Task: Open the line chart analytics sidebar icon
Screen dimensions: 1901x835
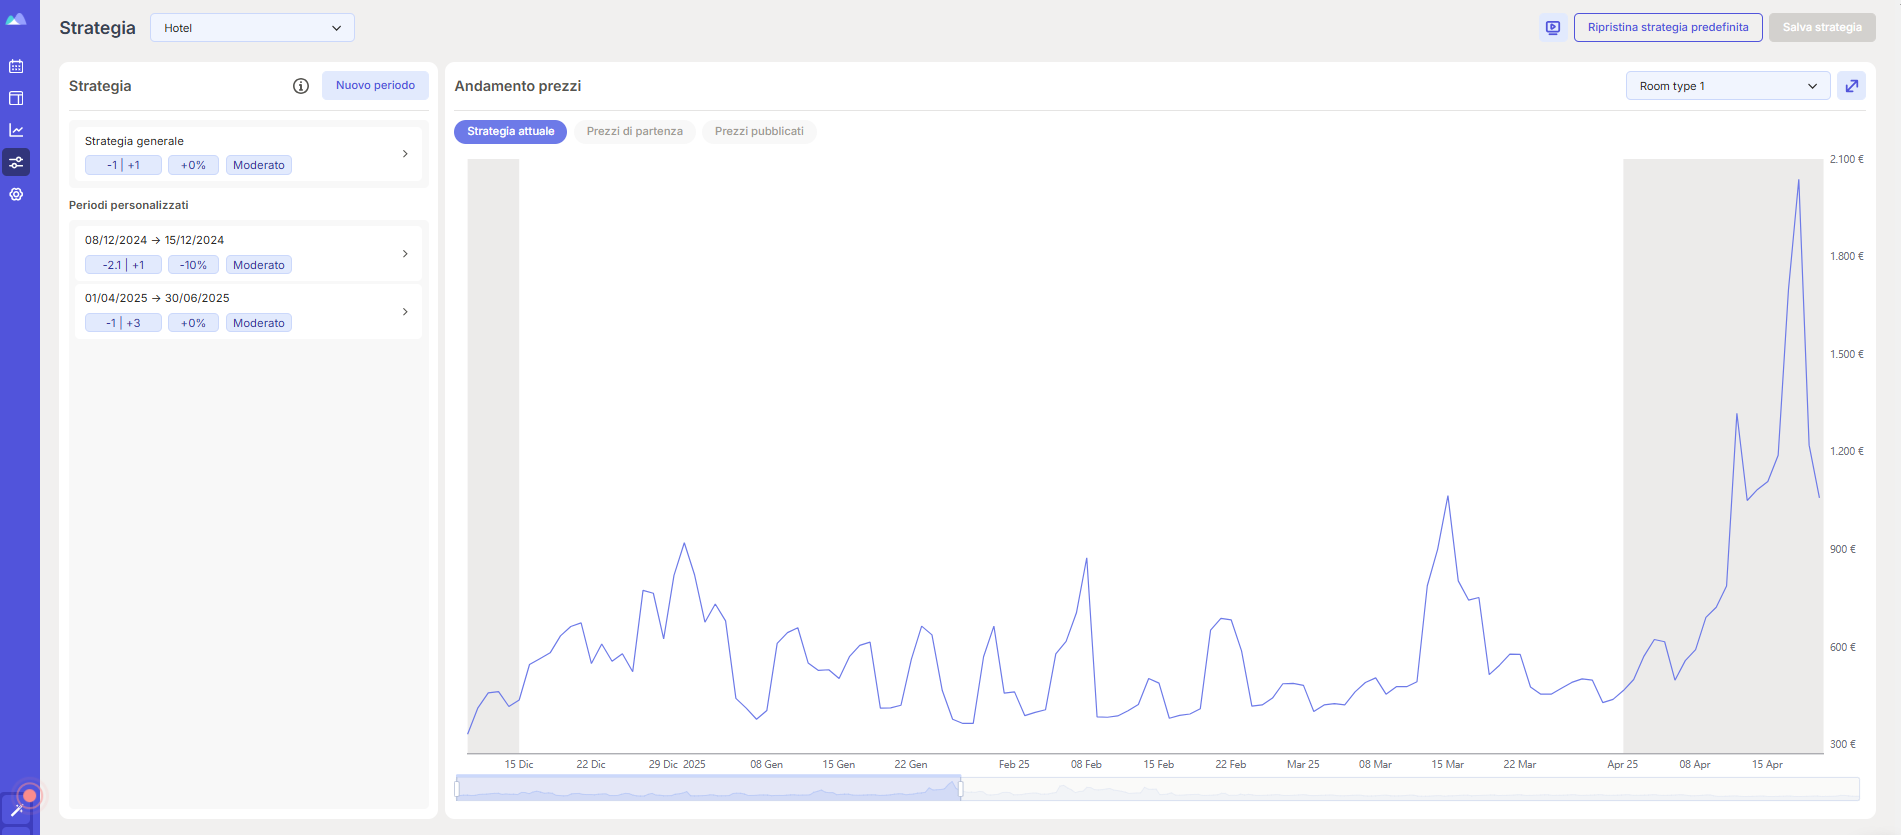Action: 16,130
